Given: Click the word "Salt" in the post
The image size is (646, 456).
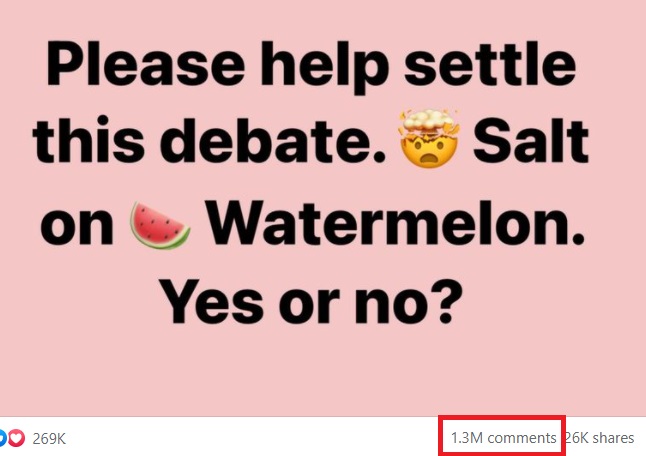Looking at the screenshot, I should point(530,140).
